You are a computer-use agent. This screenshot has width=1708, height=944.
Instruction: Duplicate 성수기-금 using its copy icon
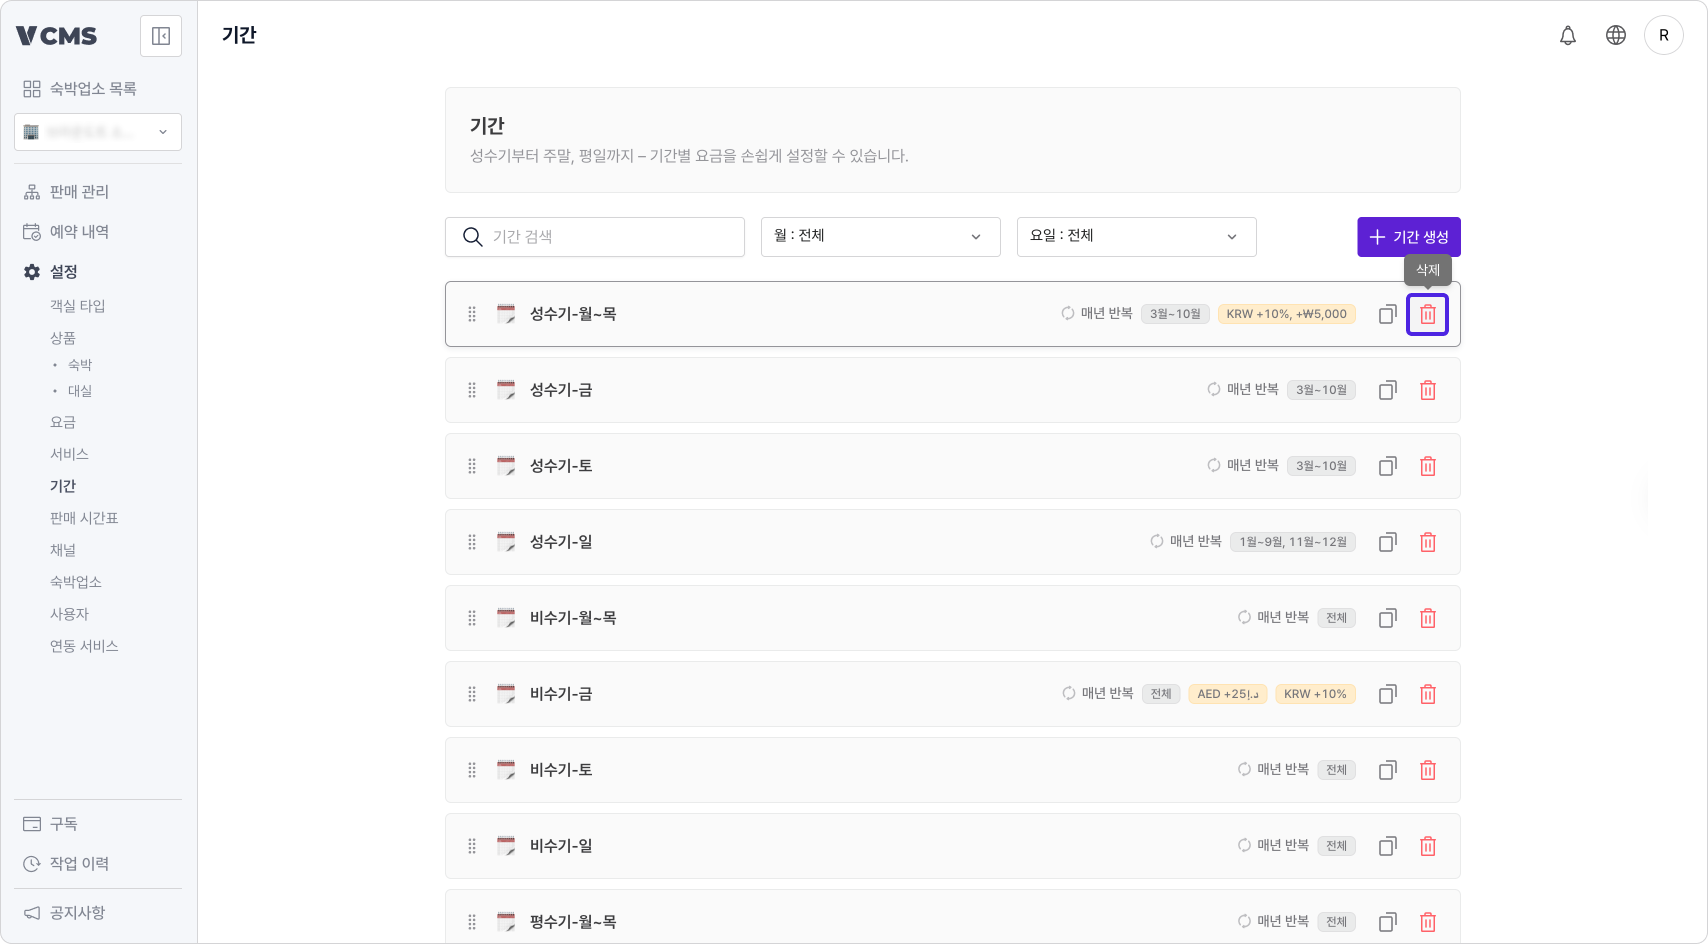(x=1387, y=390)
